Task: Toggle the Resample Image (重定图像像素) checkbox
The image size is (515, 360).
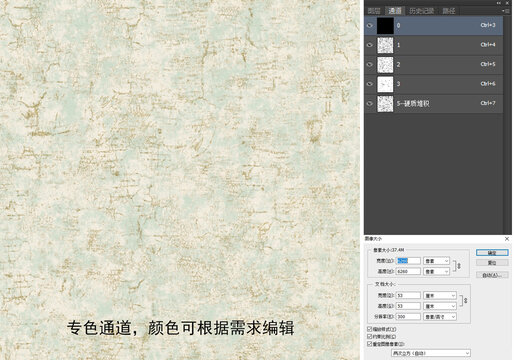Action: (369, 344)
